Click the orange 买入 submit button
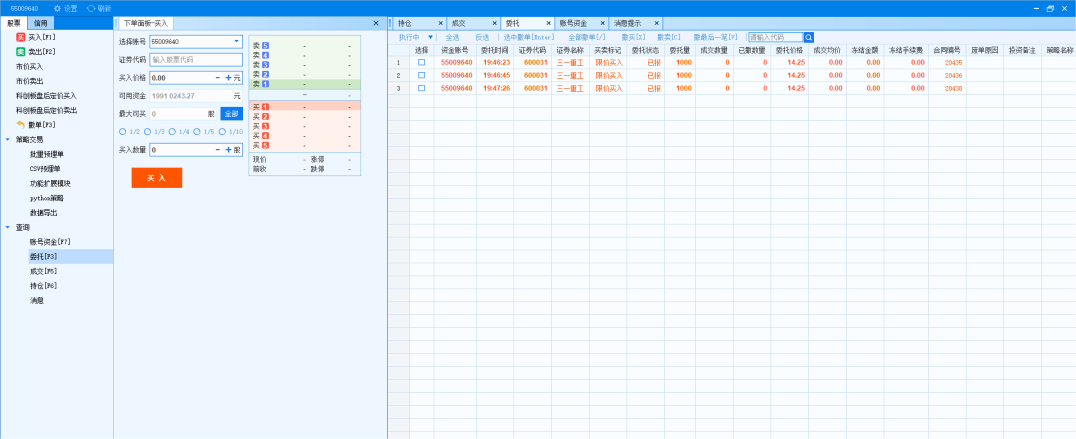The width and height of the screenshot is (1076, 439). (156, 178)
